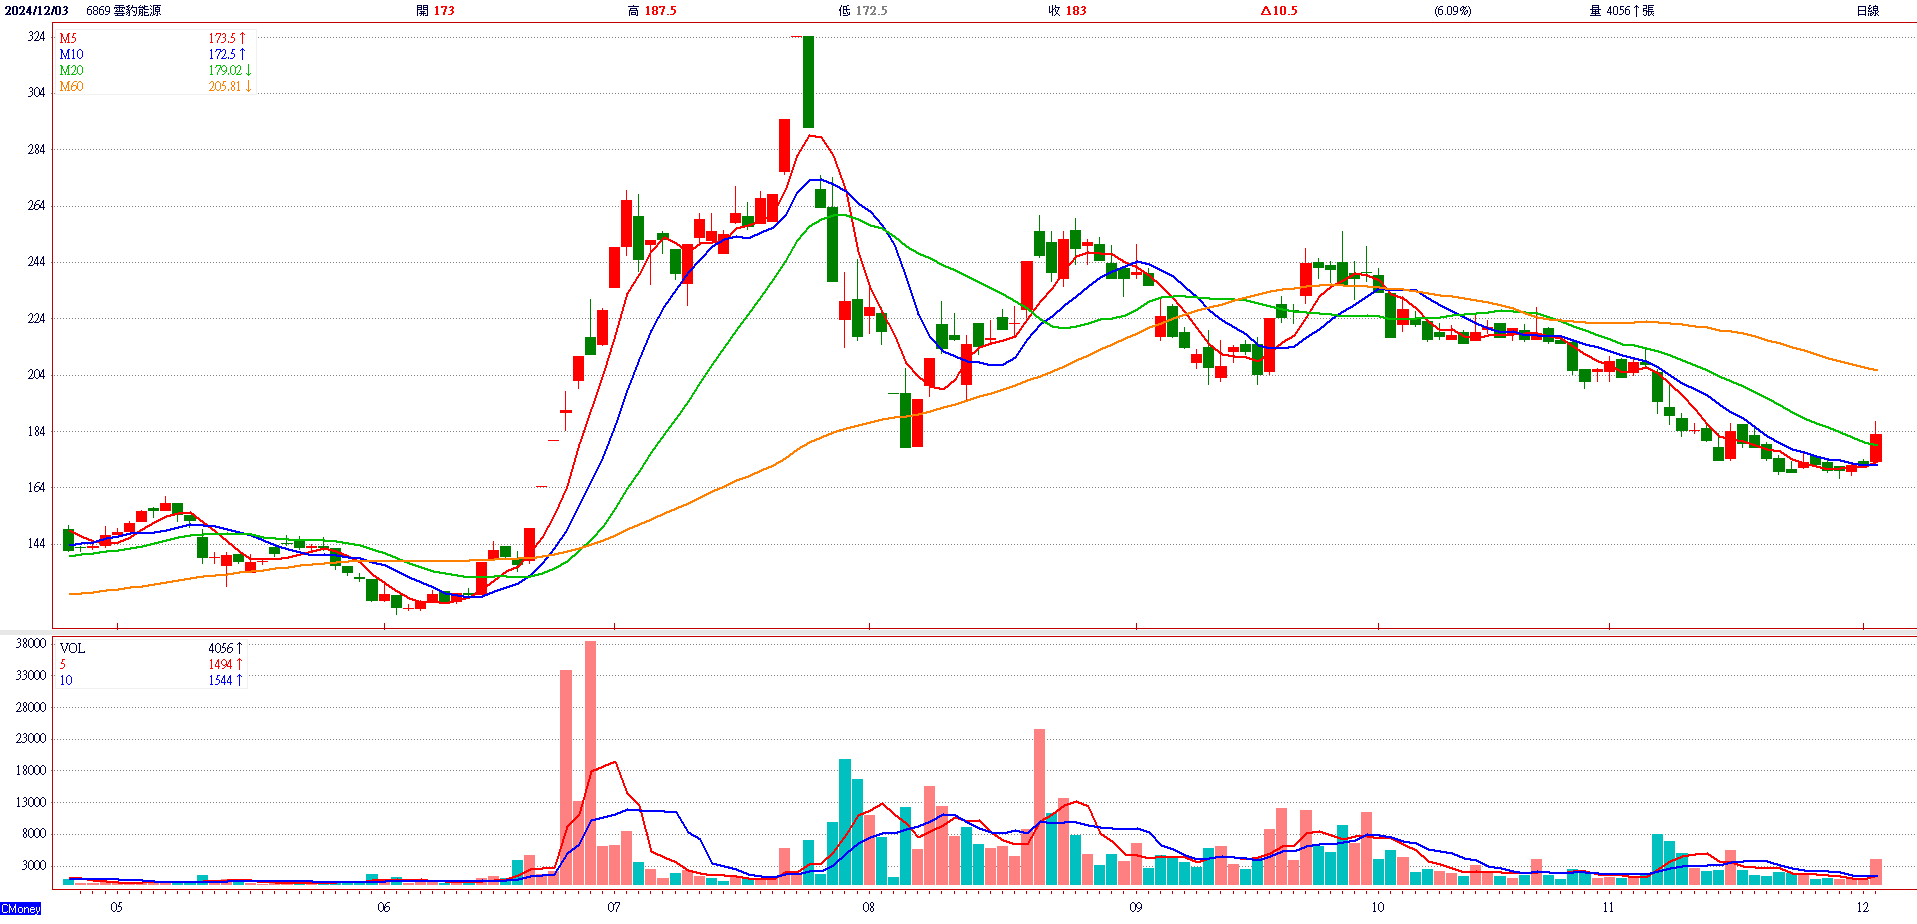
Task: Click the M20 moving average legend label
Action: (x=71, y=71)
